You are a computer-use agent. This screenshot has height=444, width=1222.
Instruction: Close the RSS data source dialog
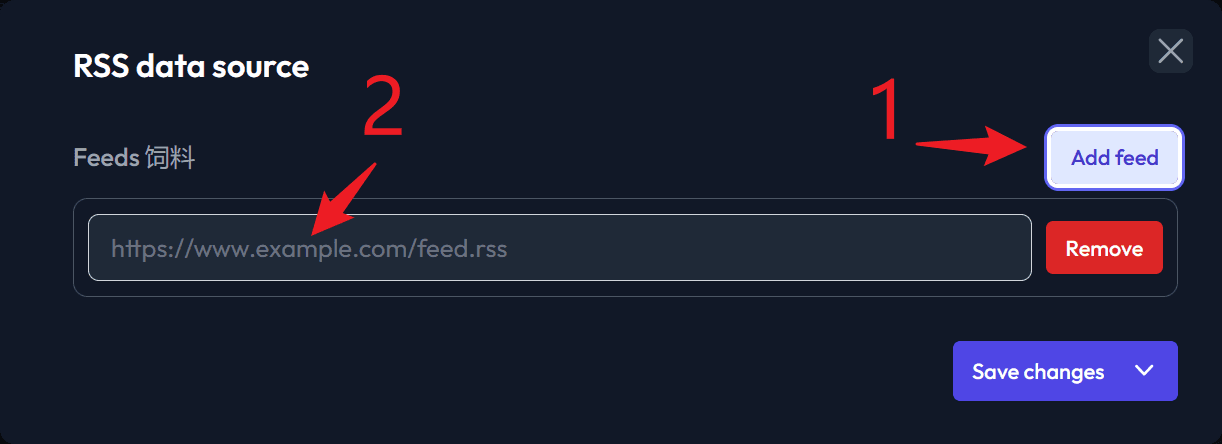point(1170,51)
